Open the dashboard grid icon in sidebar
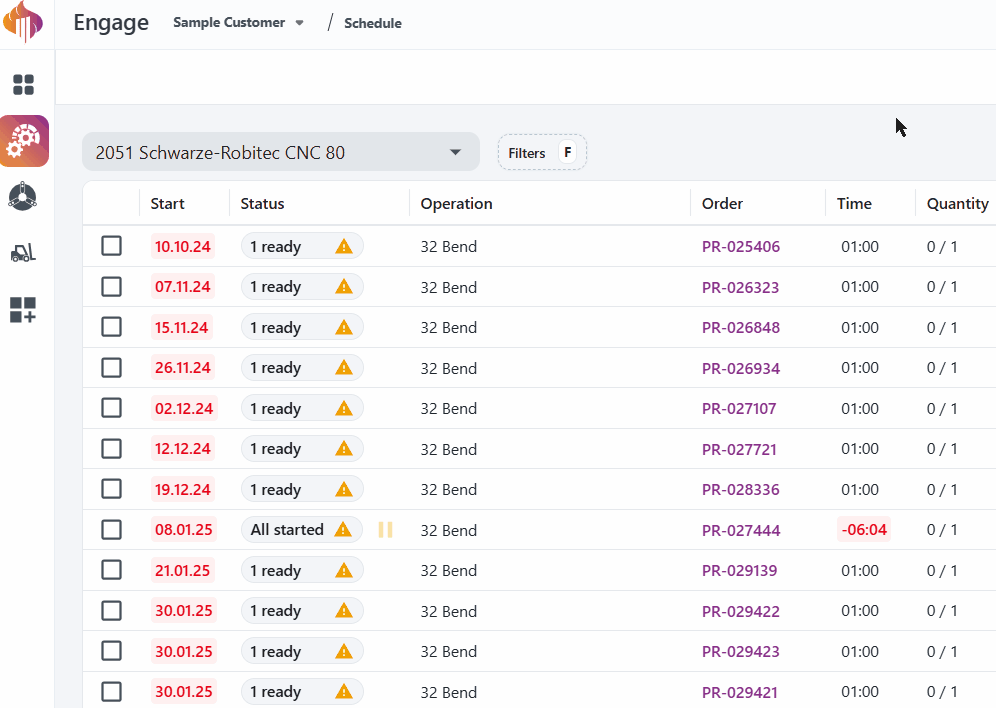This screenshot has height=708, width=996. pyautogui.click(x=24, y=84)
